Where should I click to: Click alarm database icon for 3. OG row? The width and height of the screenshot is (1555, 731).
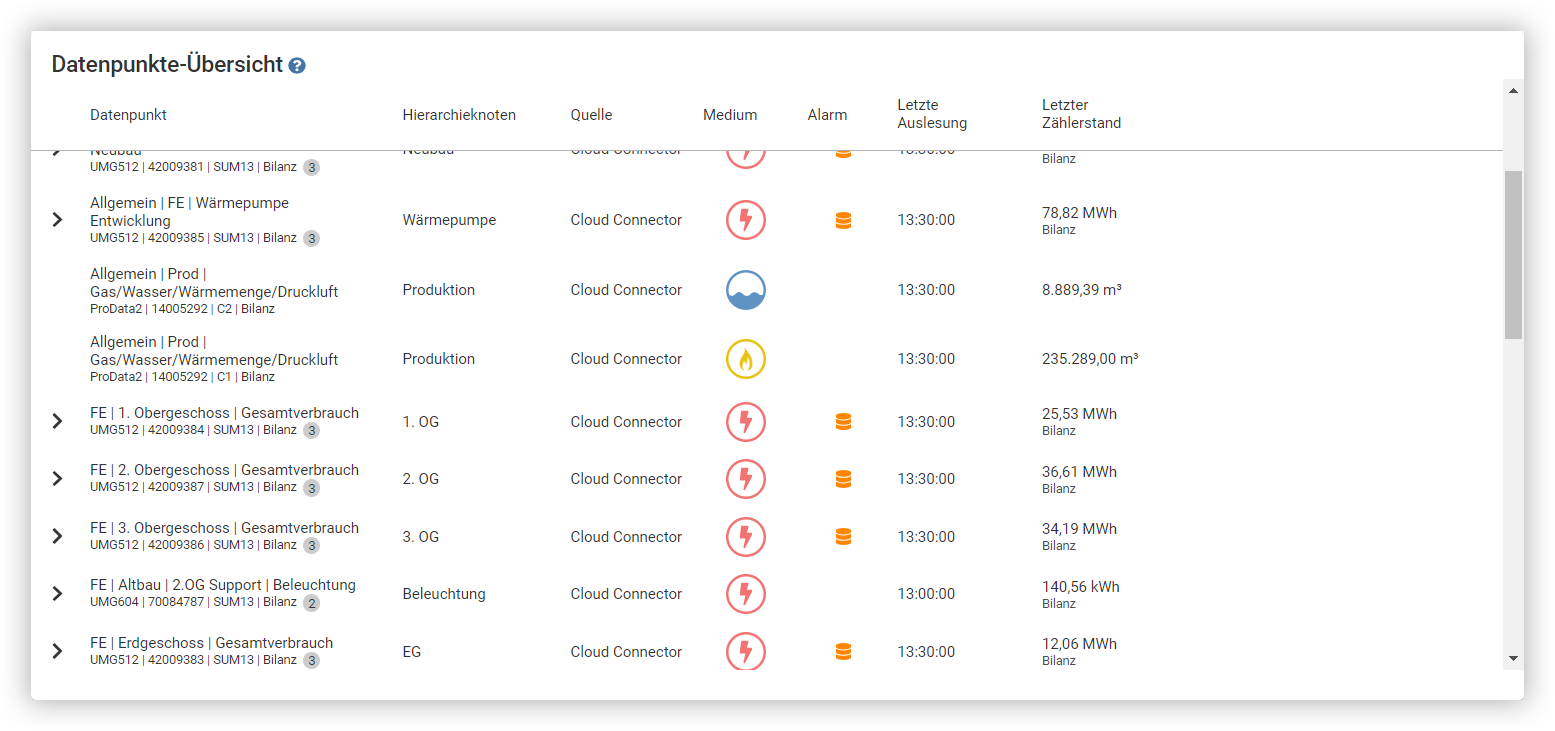[x=843, y=537]
